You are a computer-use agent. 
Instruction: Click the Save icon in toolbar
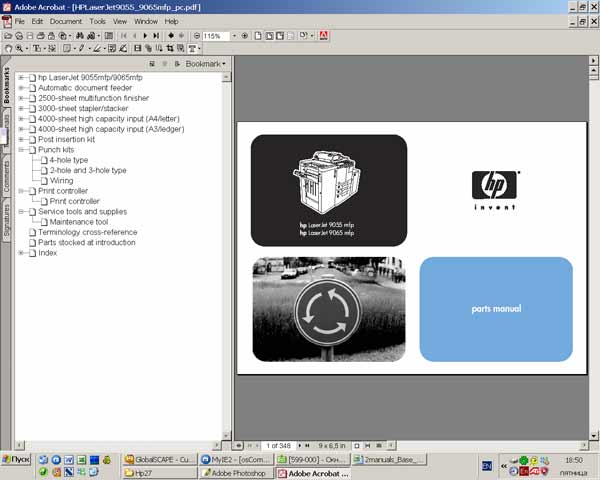[x=30, y=36]
